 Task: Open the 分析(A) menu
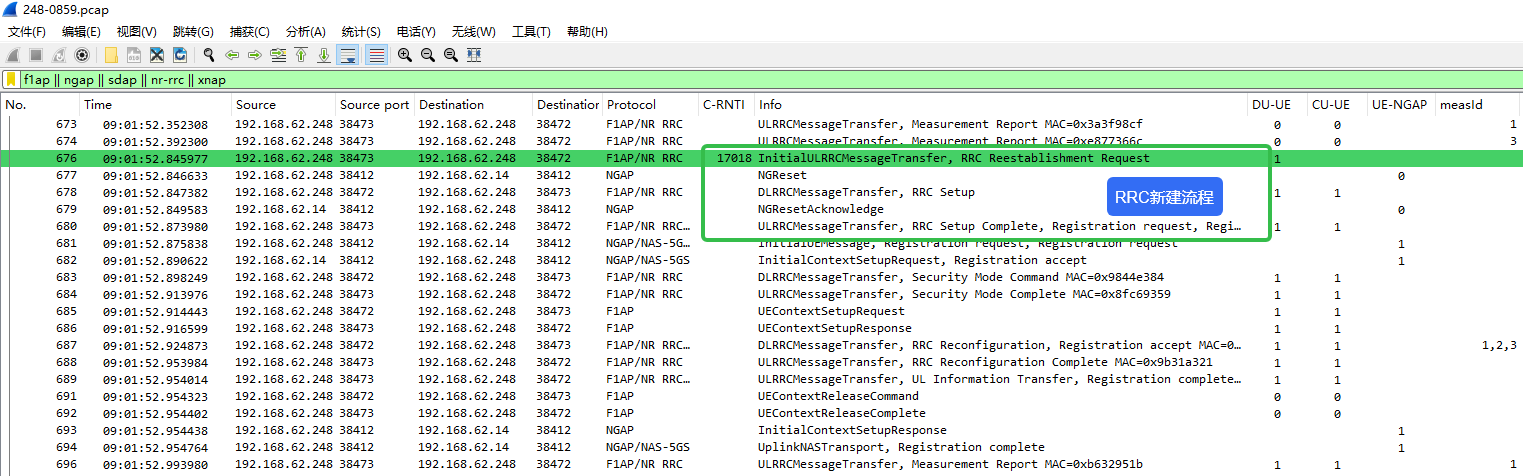(x=305, y=32)
